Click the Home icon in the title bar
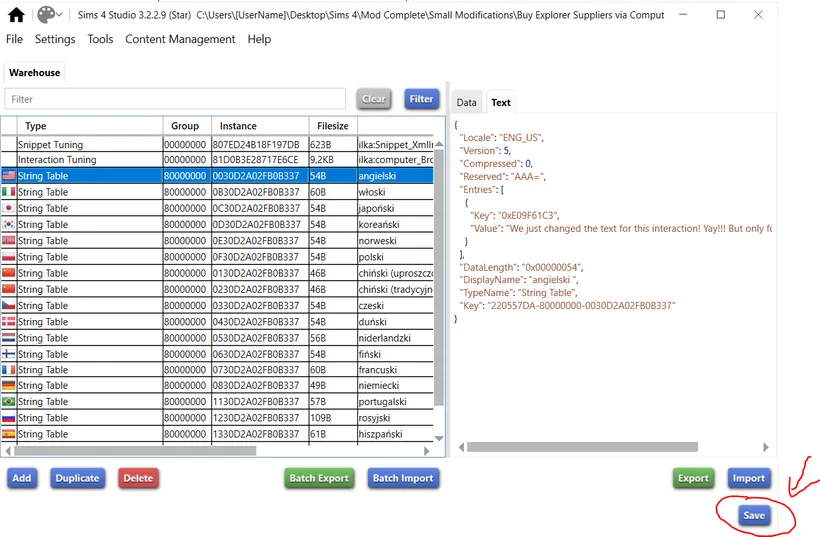Image resolution: width=820 pixels, height=537 pixels. [x=16, y=15]
